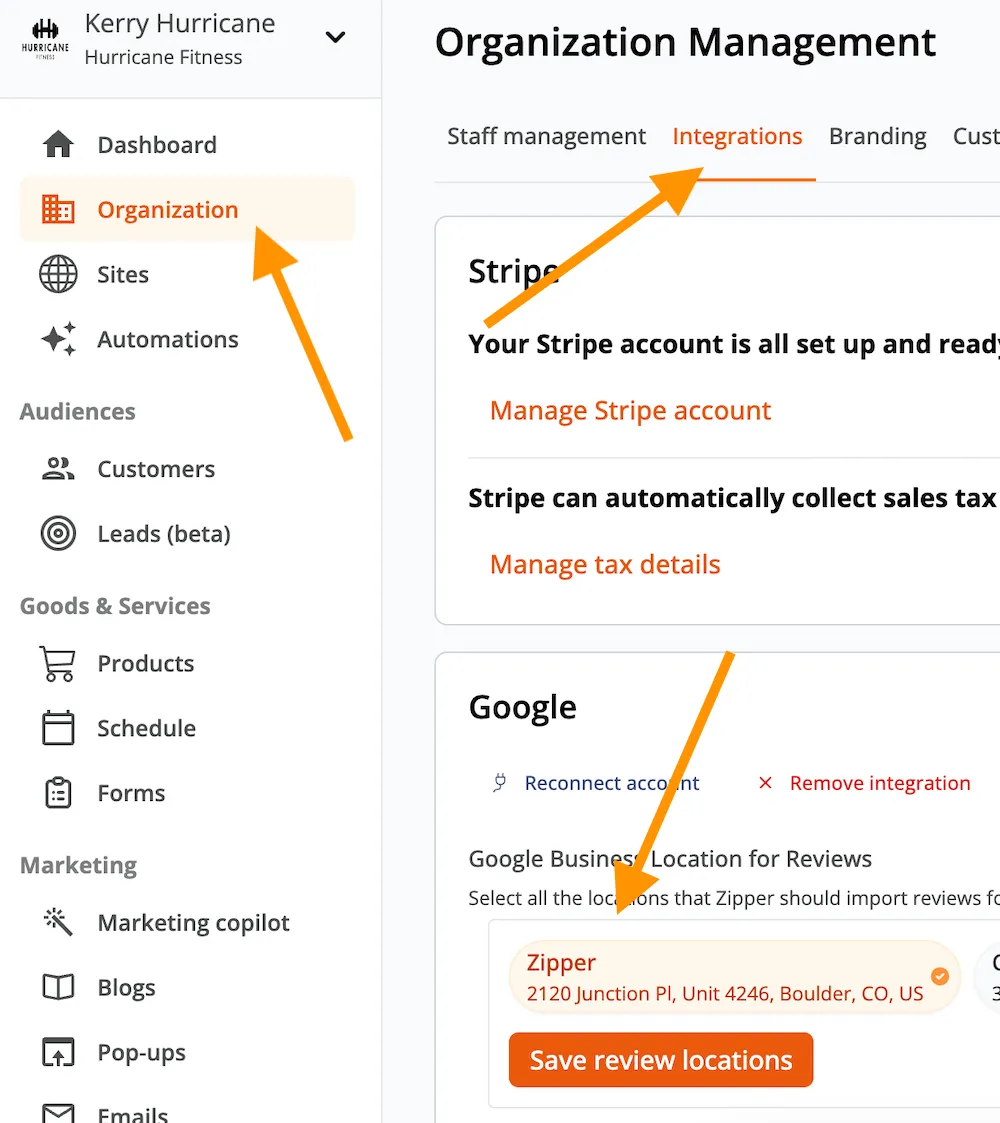Click the Organization Management heading
This screenshot has height=1123, width=1000.
pyautogui.click(x=685, y=42)
